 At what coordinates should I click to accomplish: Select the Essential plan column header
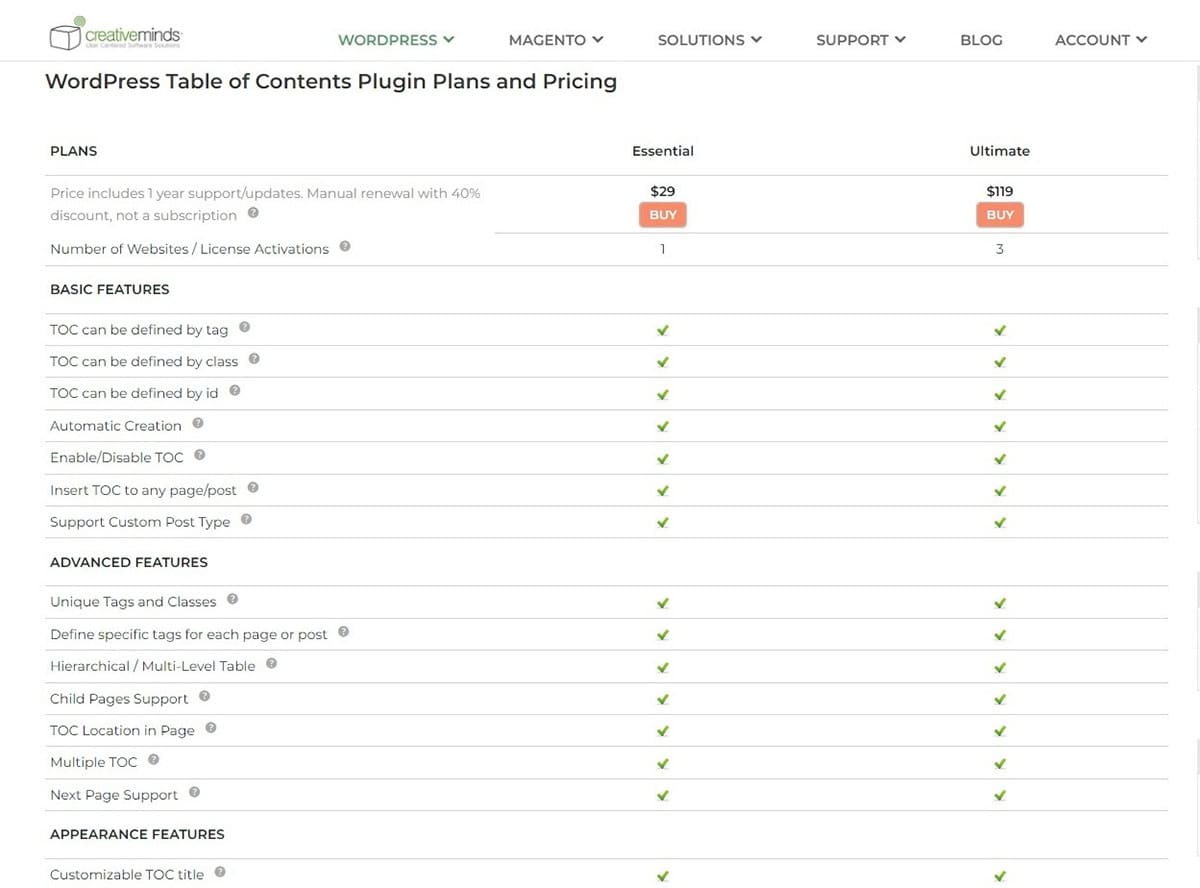click(663, 151)
